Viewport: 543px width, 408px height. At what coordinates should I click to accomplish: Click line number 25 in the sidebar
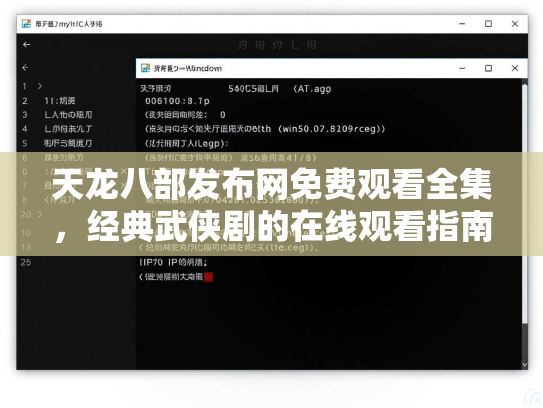(x=26, y=262)
